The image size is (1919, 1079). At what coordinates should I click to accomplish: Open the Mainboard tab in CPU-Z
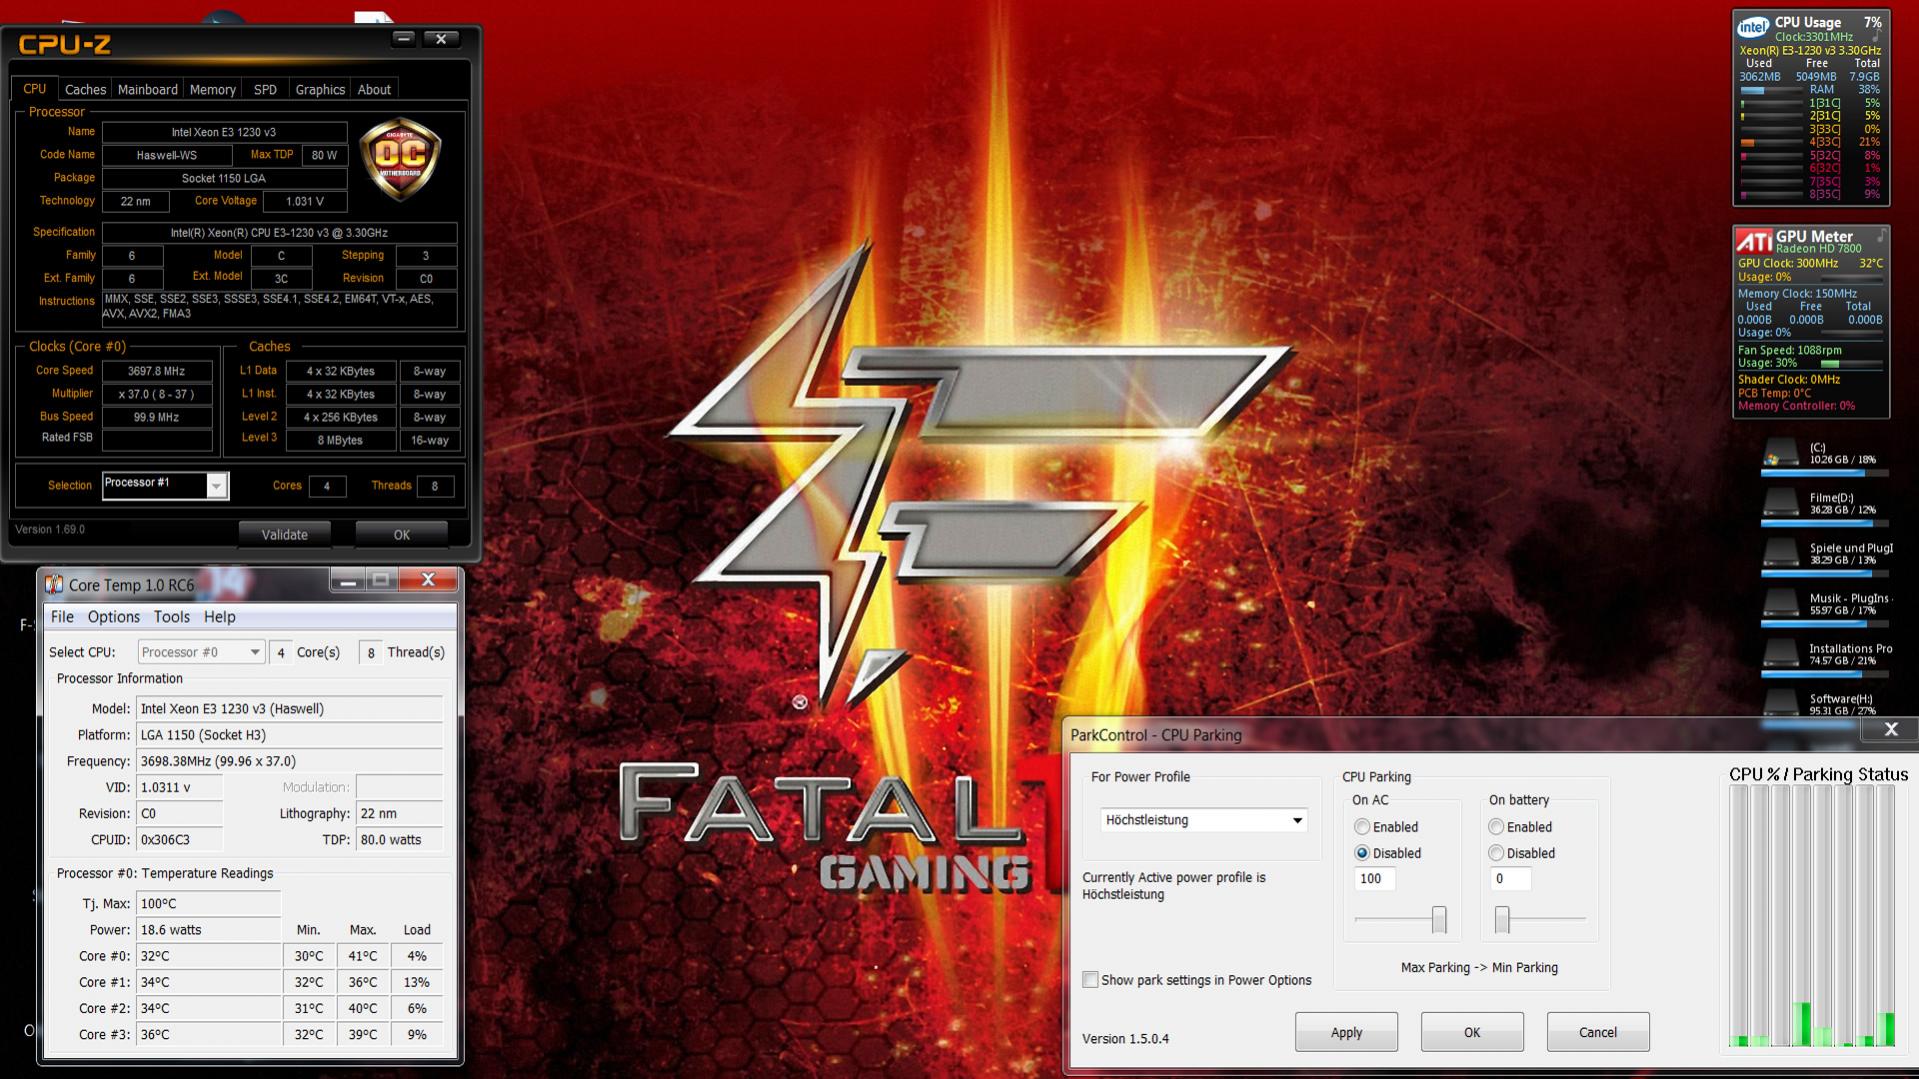point(147,90)
